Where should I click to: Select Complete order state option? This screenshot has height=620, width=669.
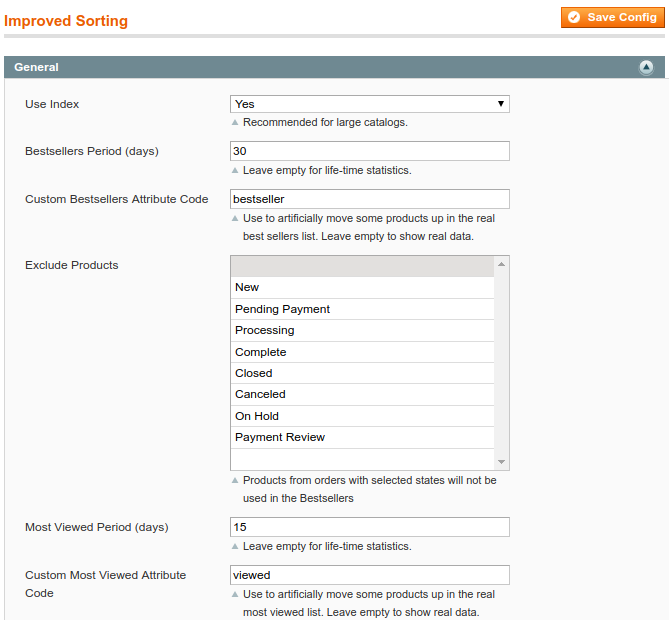coord(362,352)
